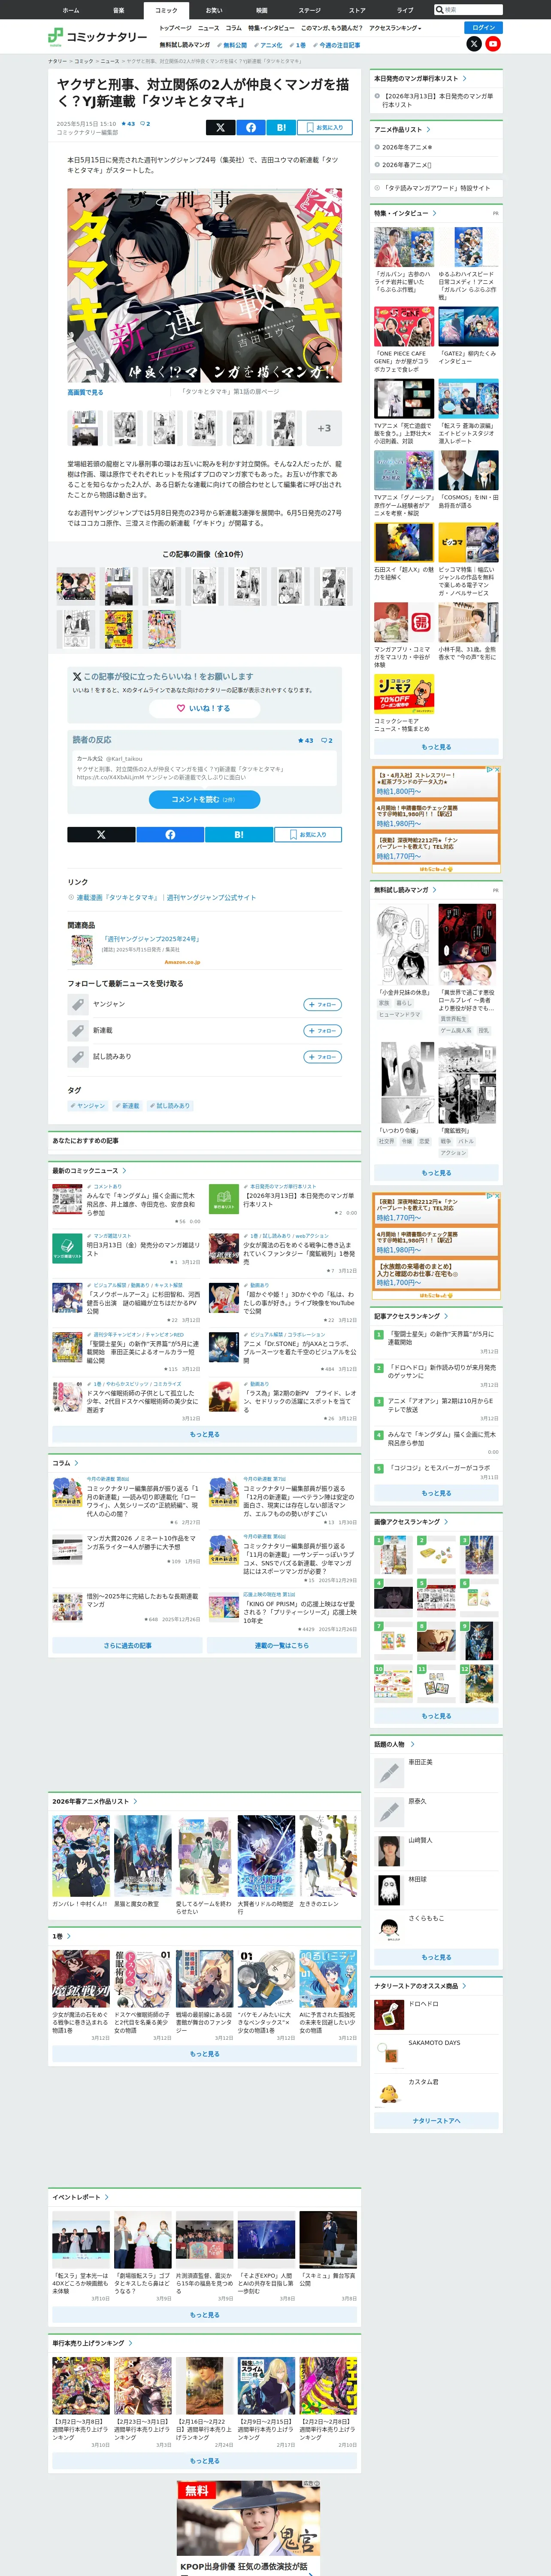
Task: Share on Facebook from the bar below the comments
Action: 170,834
